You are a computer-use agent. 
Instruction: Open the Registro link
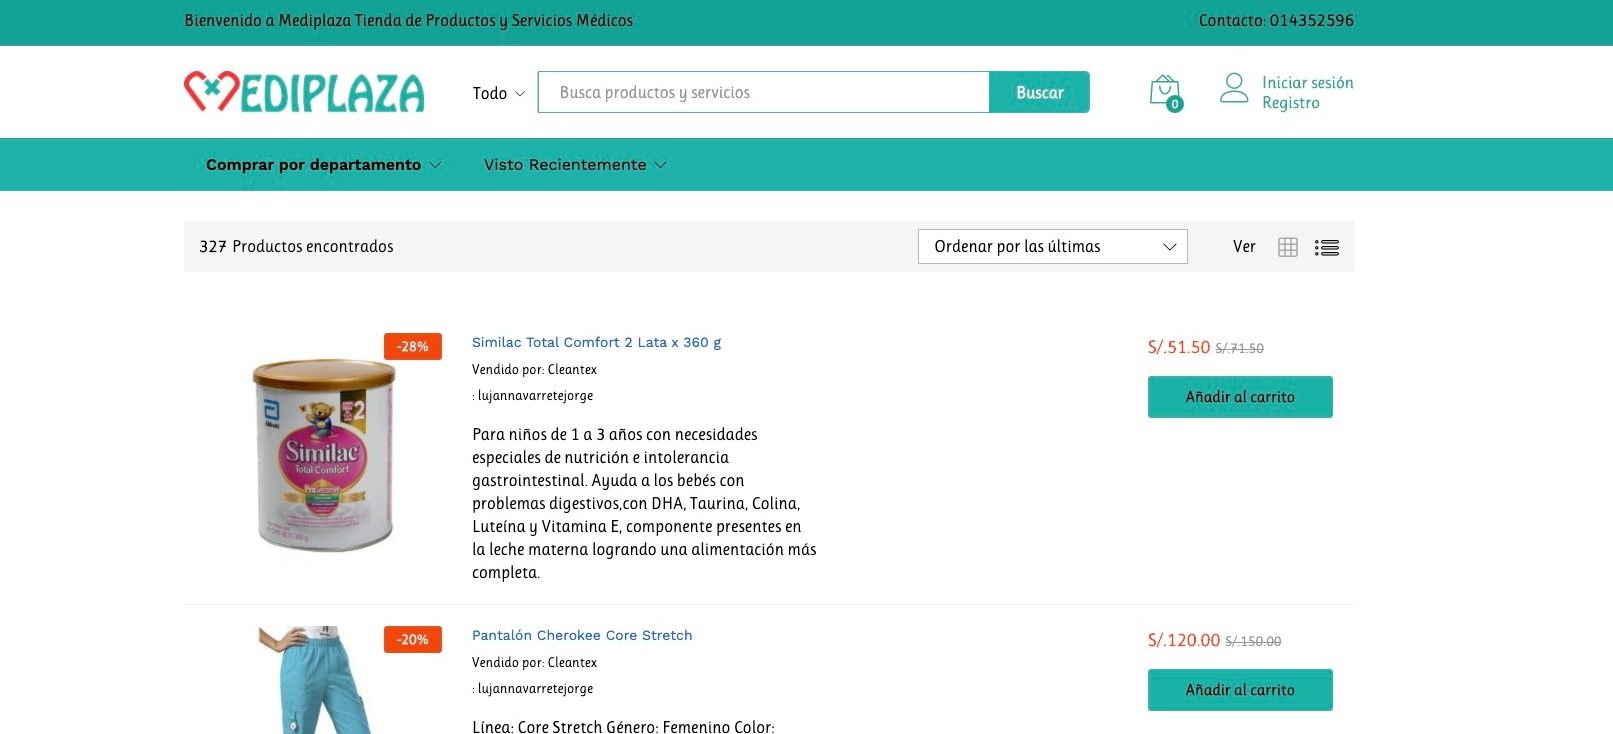[x=1290, y=103]
